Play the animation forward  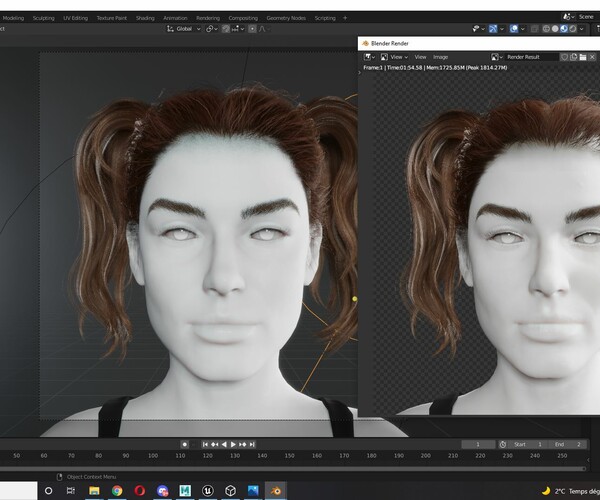tap(233, 444)
